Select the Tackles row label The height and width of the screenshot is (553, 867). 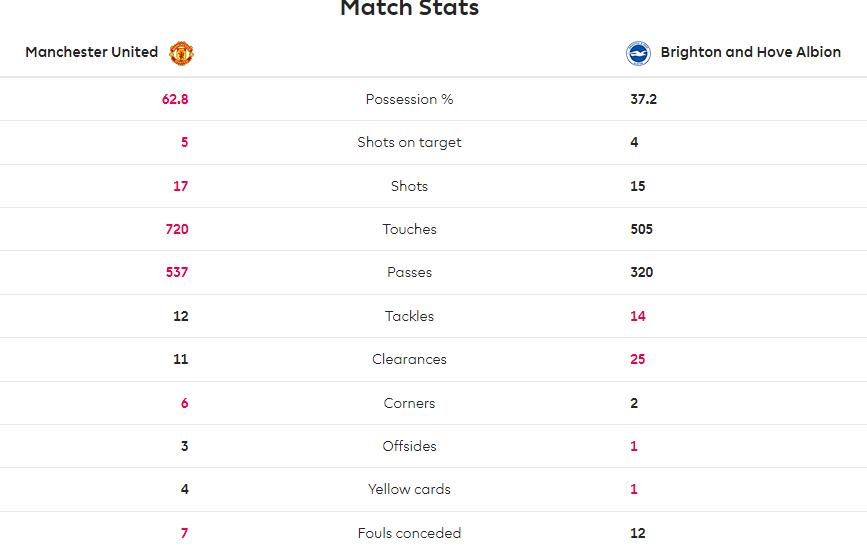pyautogui.click(x=409, y=316)
